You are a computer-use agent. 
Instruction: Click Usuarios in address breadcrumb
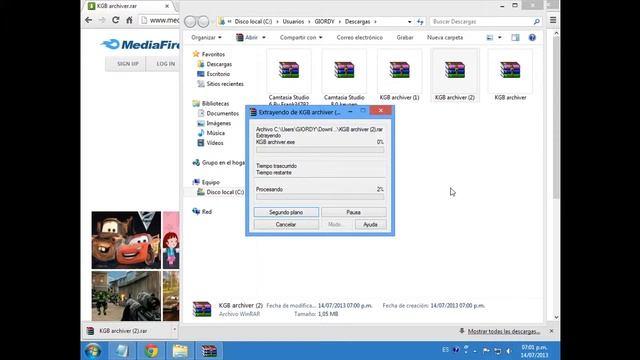pos(293,22)
